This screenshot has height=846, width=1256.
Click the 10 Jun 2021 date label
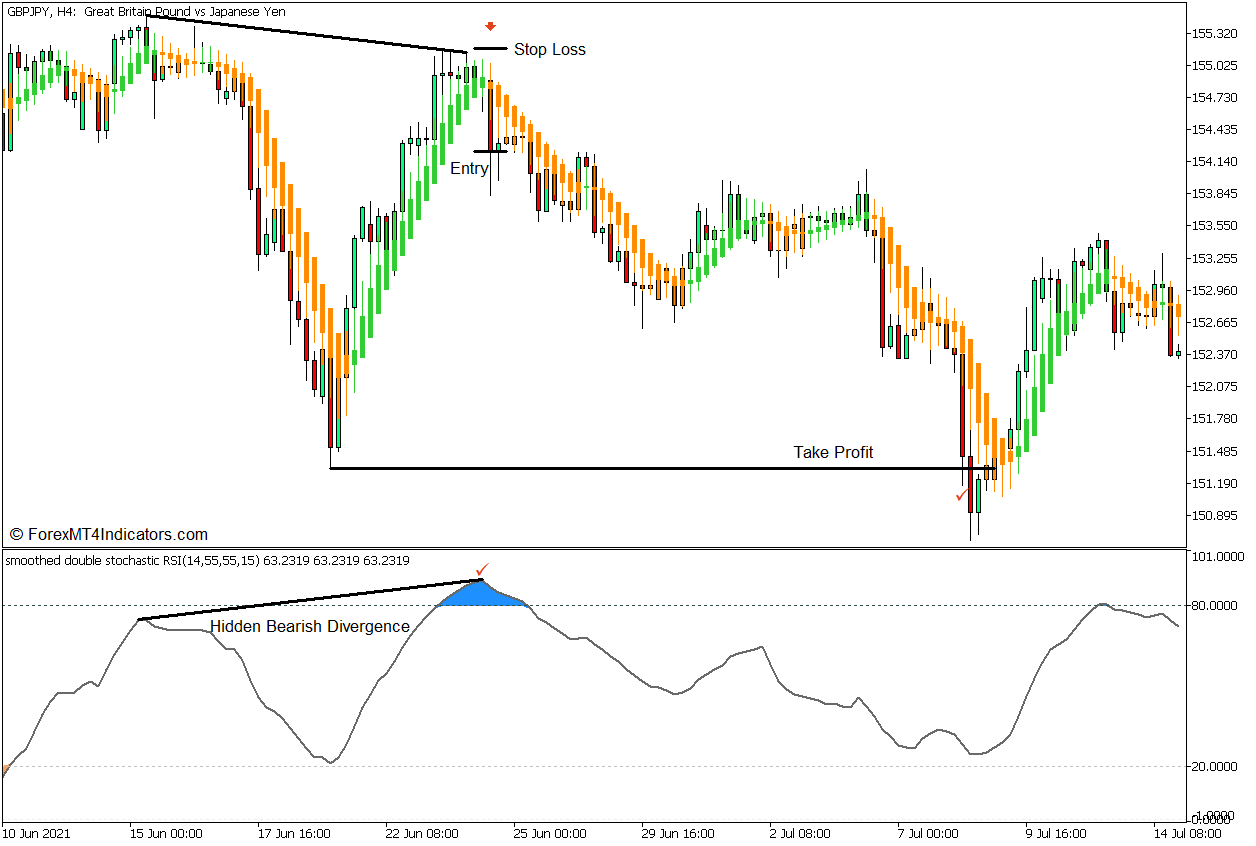click(x=37, y=833)
